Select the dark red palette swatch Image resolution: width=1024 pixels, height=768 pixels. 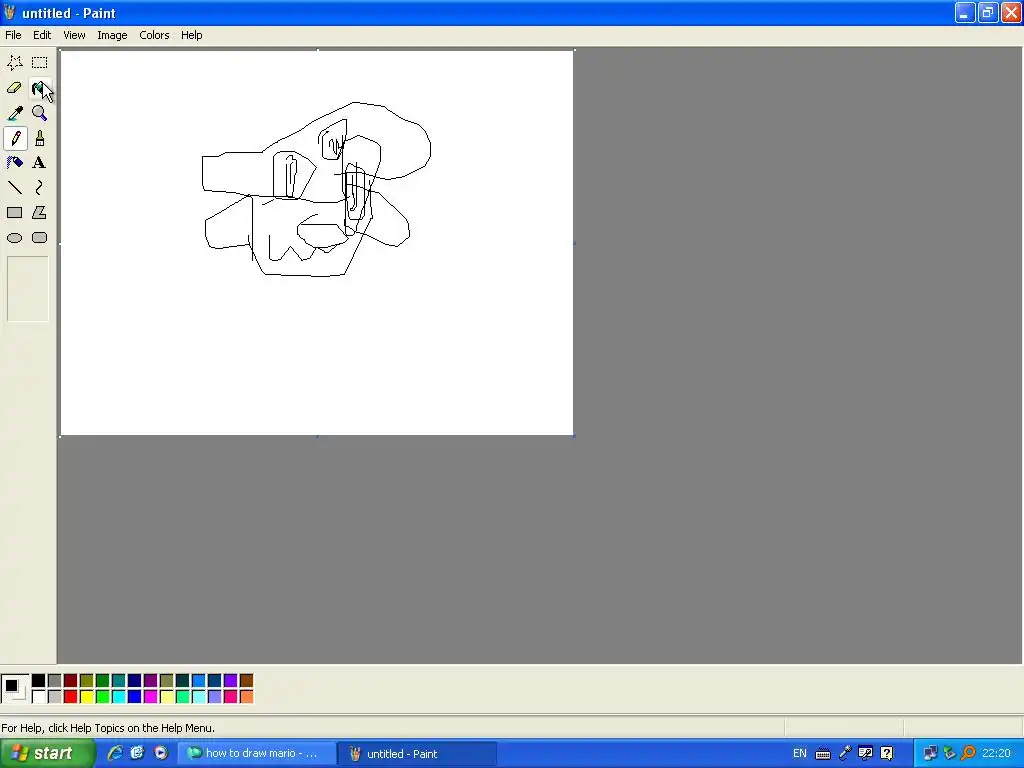tap(71, 681)
